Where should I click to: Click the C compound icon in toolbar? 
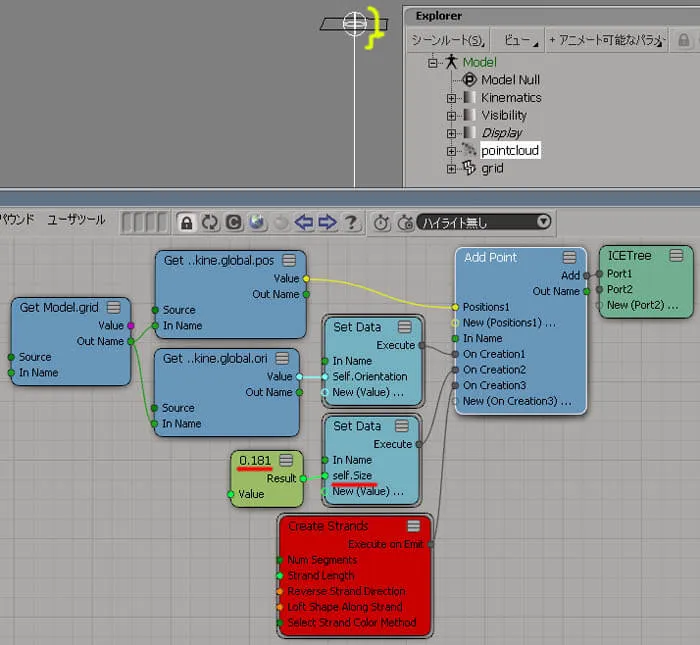233,222
